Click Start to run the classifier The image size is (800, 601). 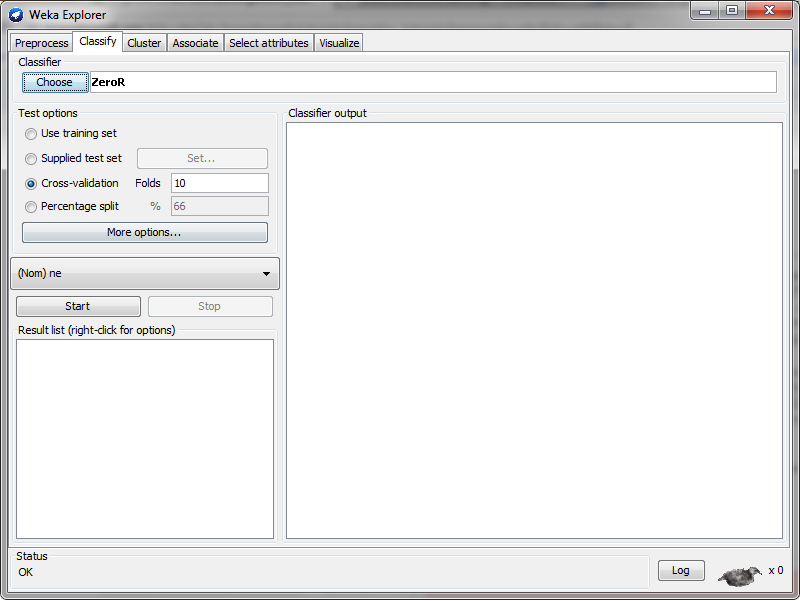click(78, 307)
